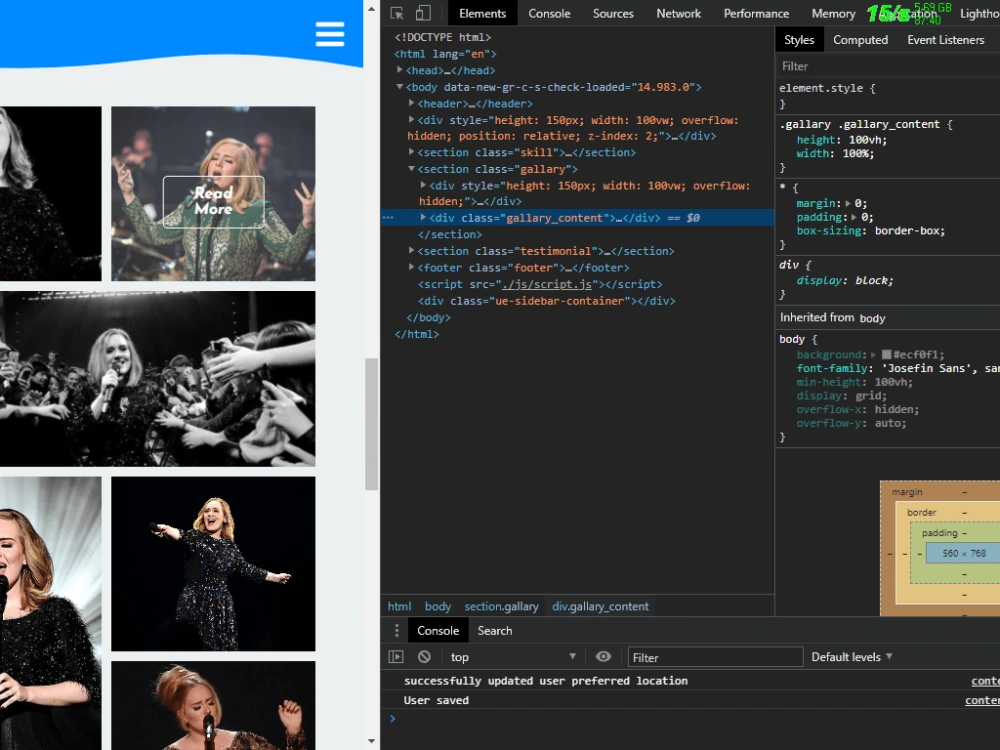The height and width of the screenshot is (750, 1000).
Task: Click the page scrollbar down arrow
Action: [371, 741]
